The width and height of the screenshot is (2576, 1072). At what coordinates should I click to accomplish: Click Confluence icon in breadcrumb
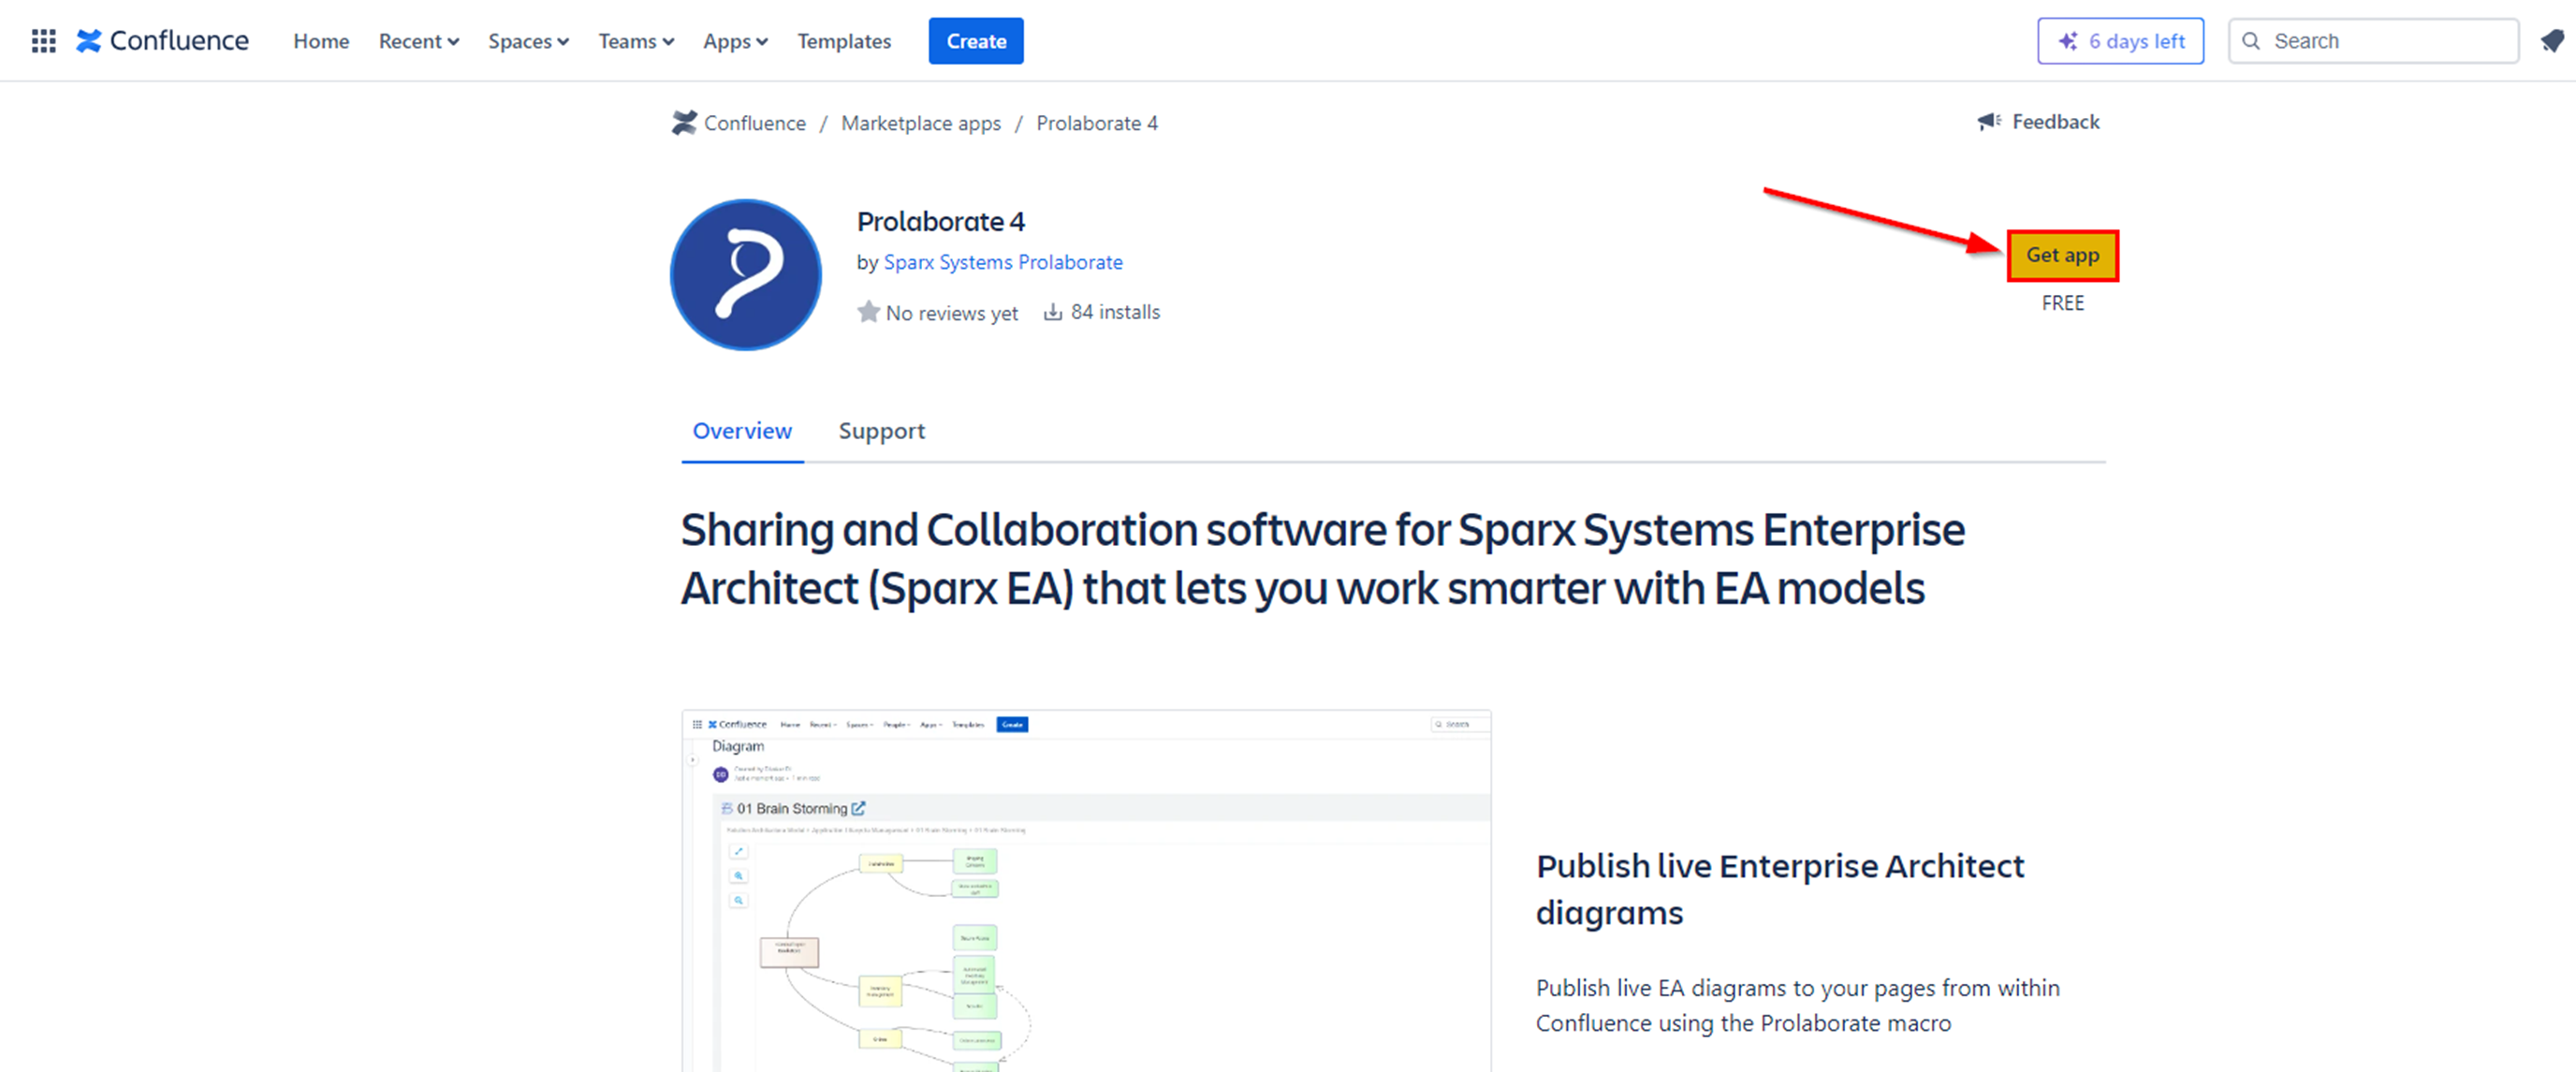tap(685, 123)
